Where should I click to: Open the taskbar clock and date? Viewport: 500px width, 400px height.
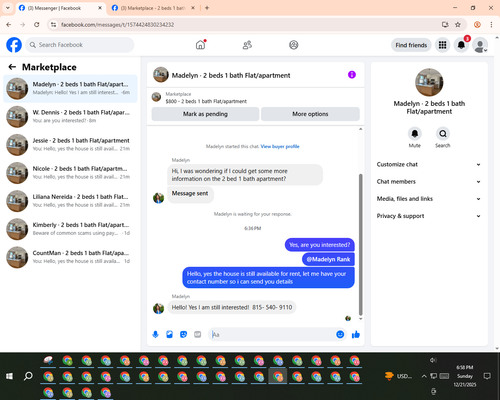click(x=465, y=376)
